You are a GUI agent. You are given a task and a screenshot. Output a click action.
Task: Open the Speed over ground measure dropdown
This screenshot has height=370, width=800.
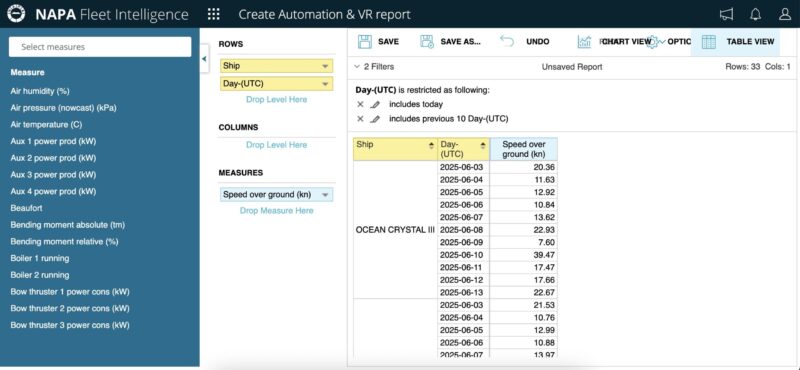[x=325, y=195]
